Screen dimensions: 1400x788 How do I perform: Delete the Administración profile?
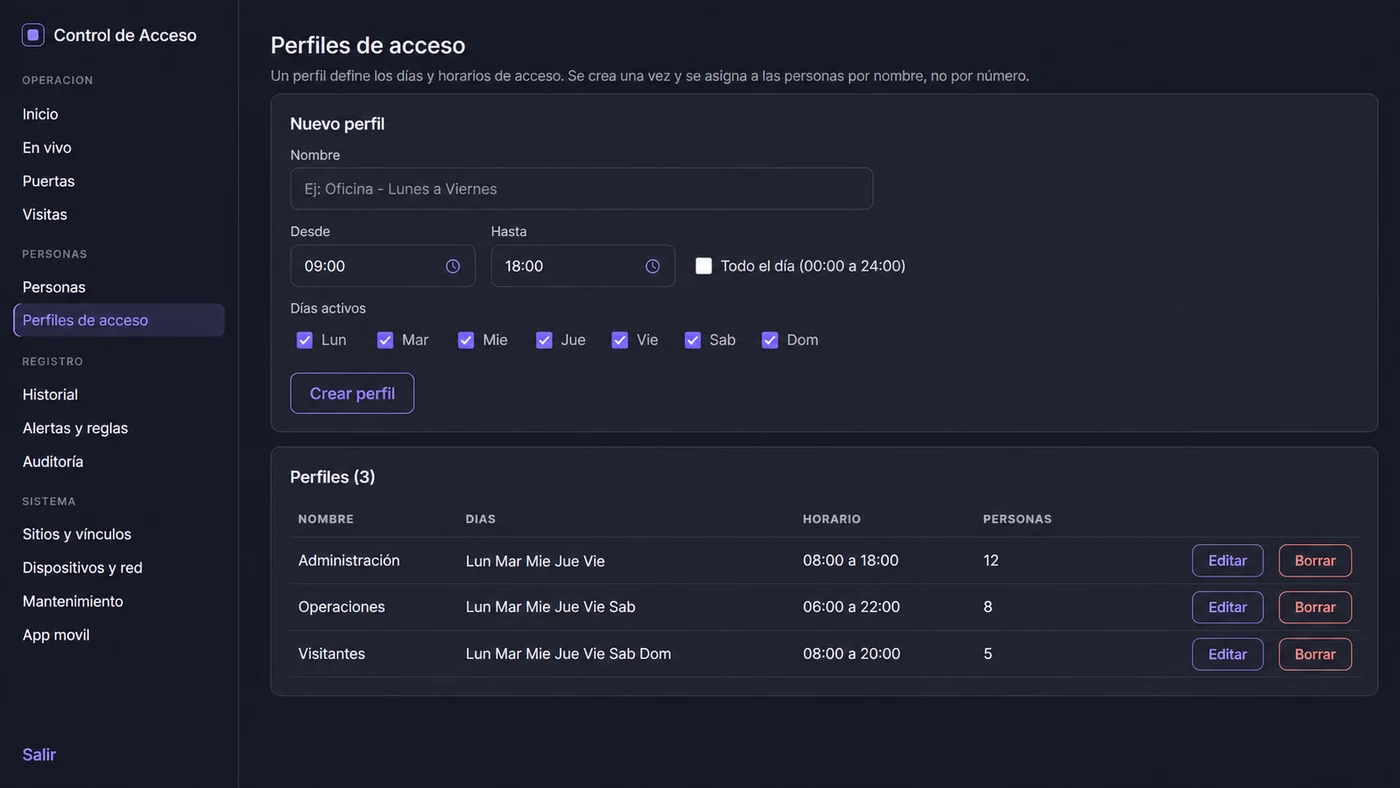pos(1315,561)
